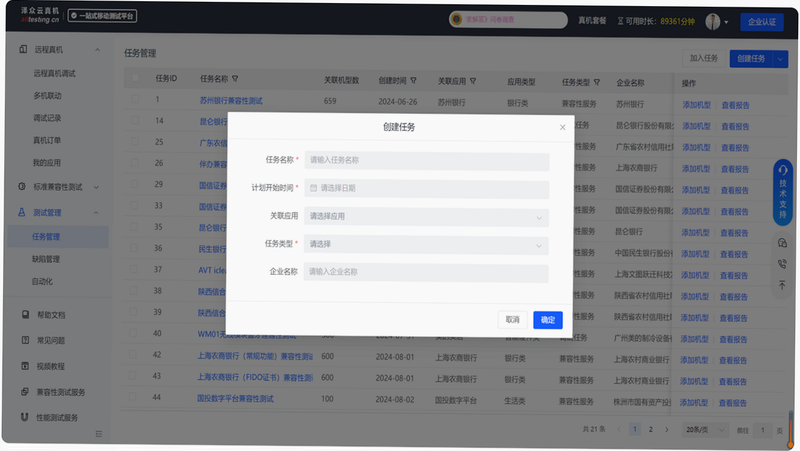
Task: Click the 泽众云真机 logo
Action: pyautogui.click(x=40, y=15)
